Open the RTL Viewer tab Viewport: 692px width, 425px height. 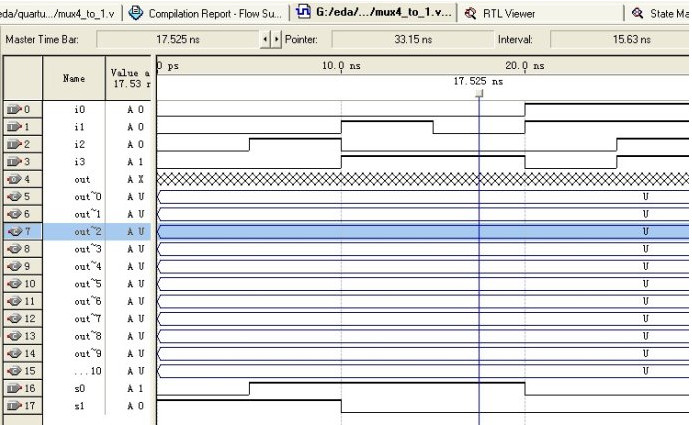[x=500, y=14]
